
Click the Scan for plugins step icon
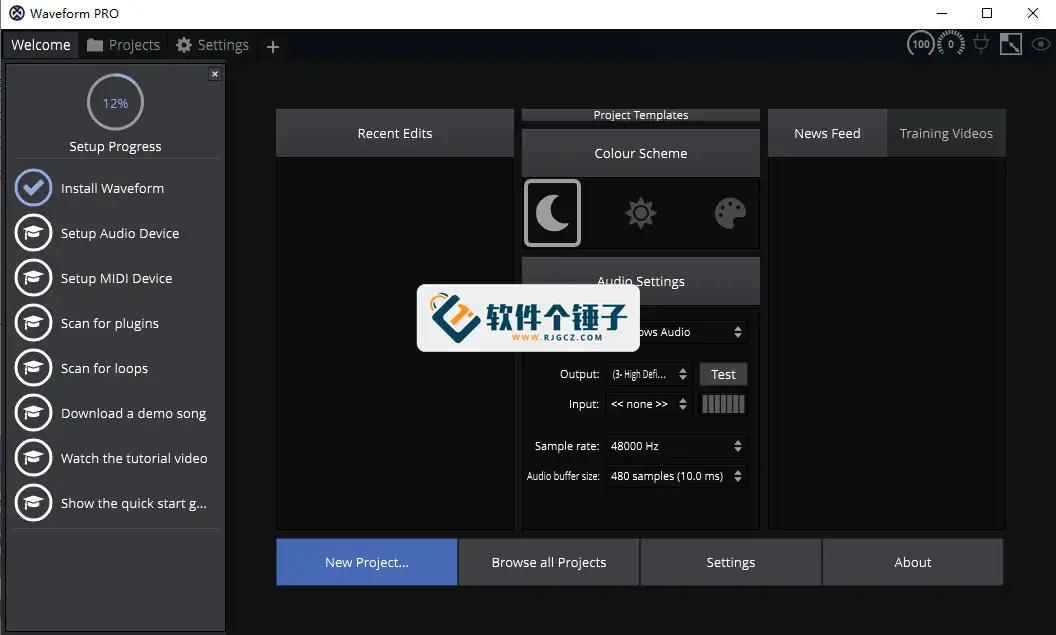click(x=33, y=323)
